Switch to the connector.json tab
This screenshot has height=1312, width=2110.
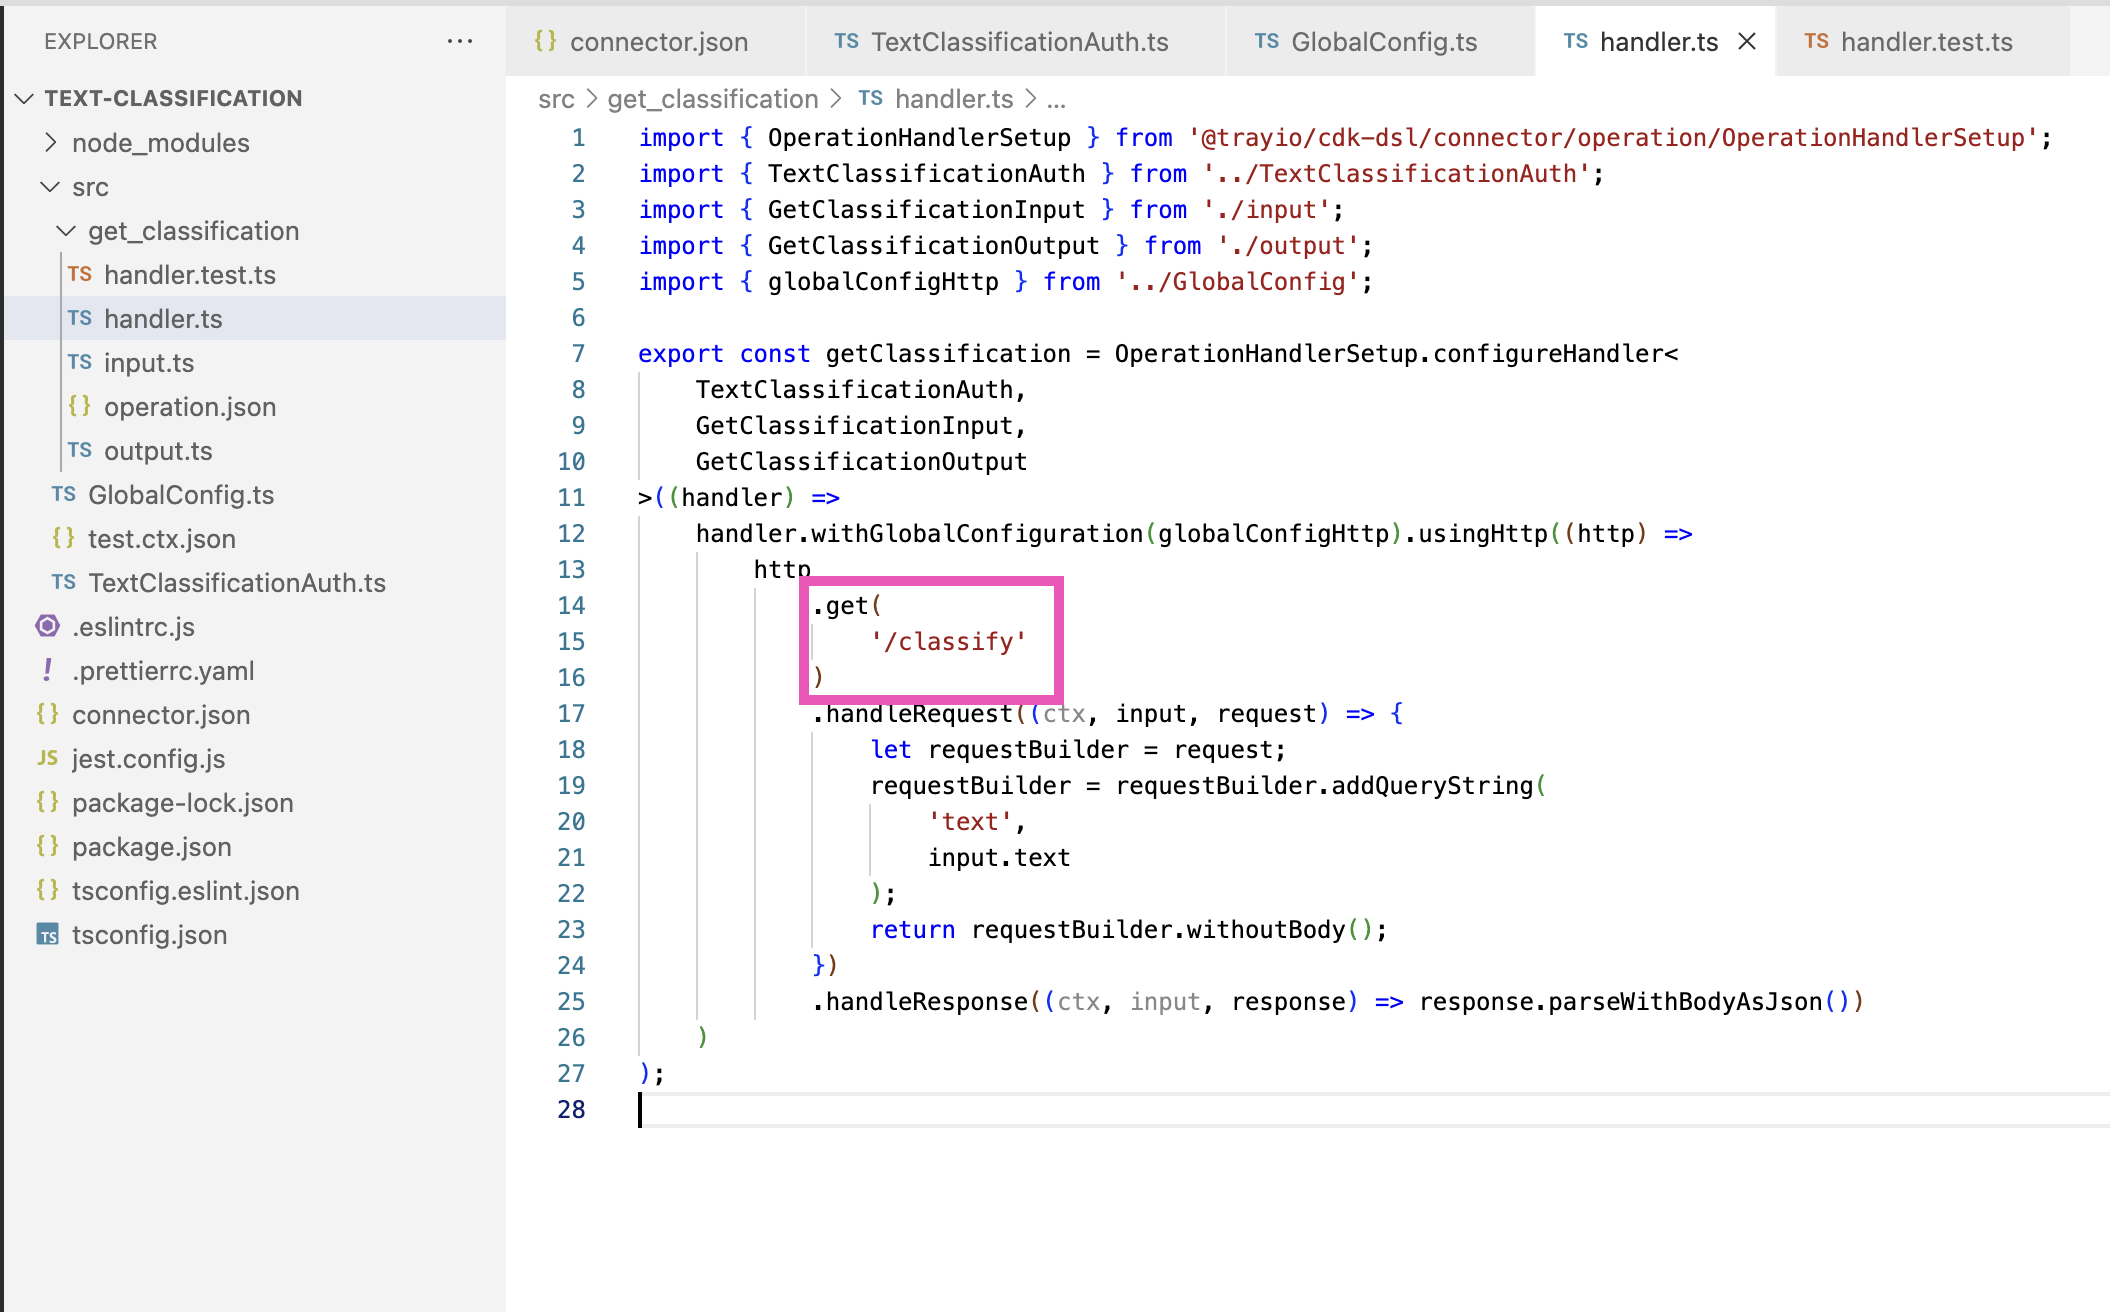[x=658, y=42]
